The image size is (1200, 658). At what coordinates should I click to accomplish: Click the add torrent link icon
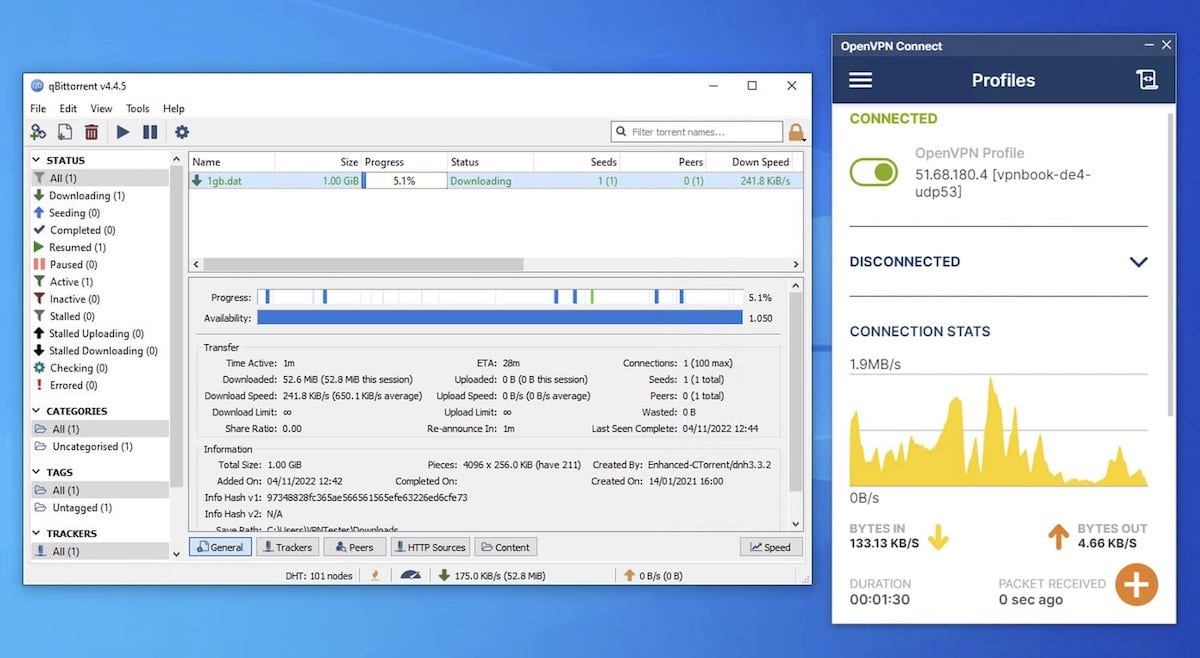[38, 131]
